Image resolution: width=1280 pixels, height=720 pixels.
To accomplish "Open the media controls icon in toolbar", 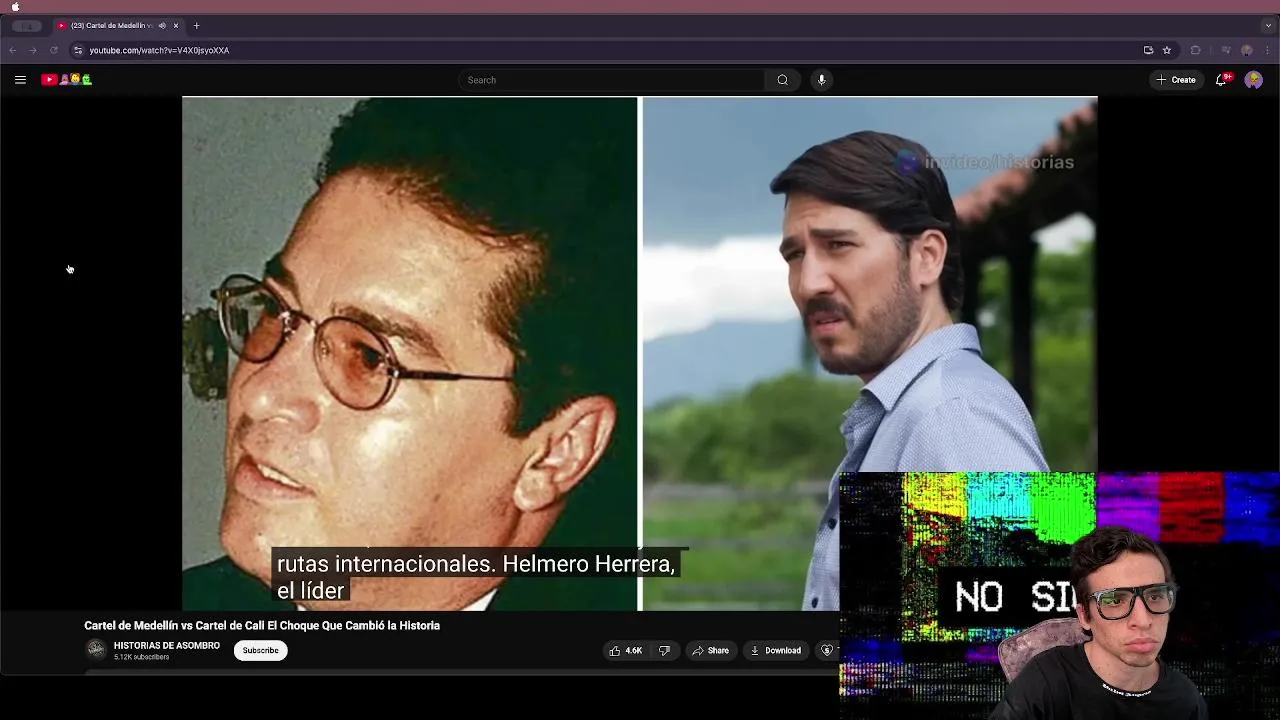I will [x=1226, y=50].
